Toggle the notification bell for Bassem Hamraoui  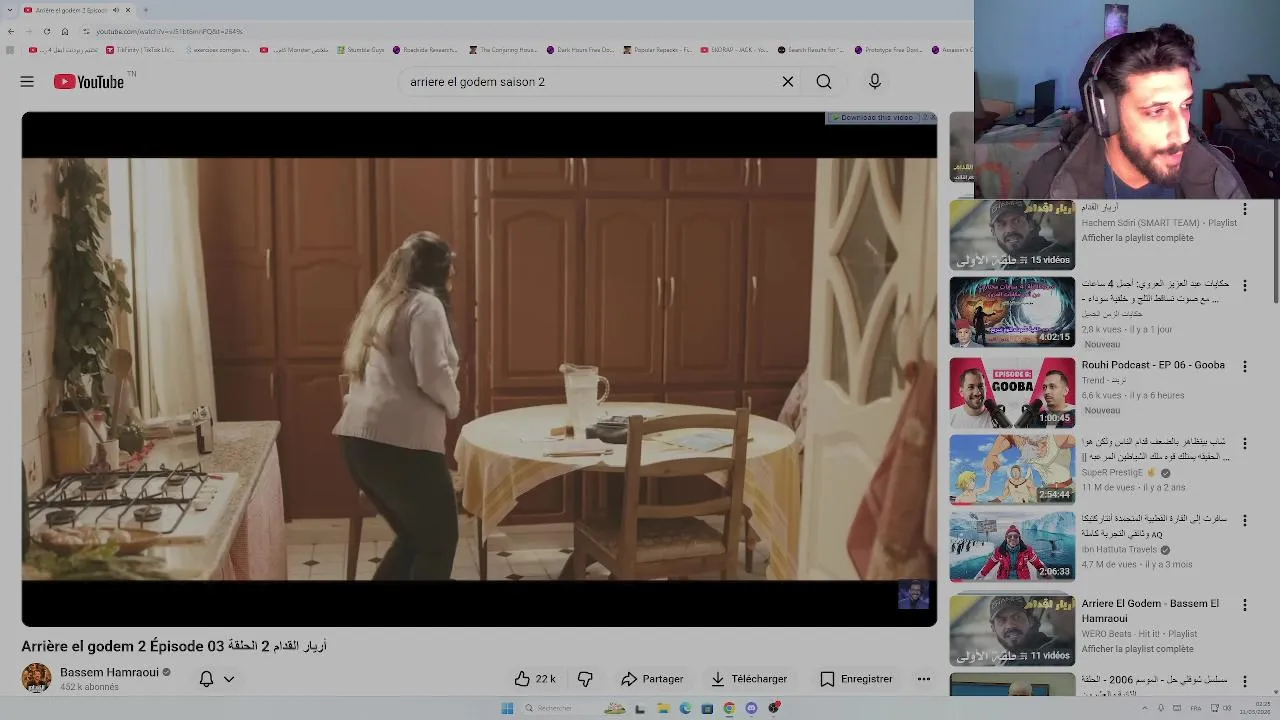pos(206,679)
